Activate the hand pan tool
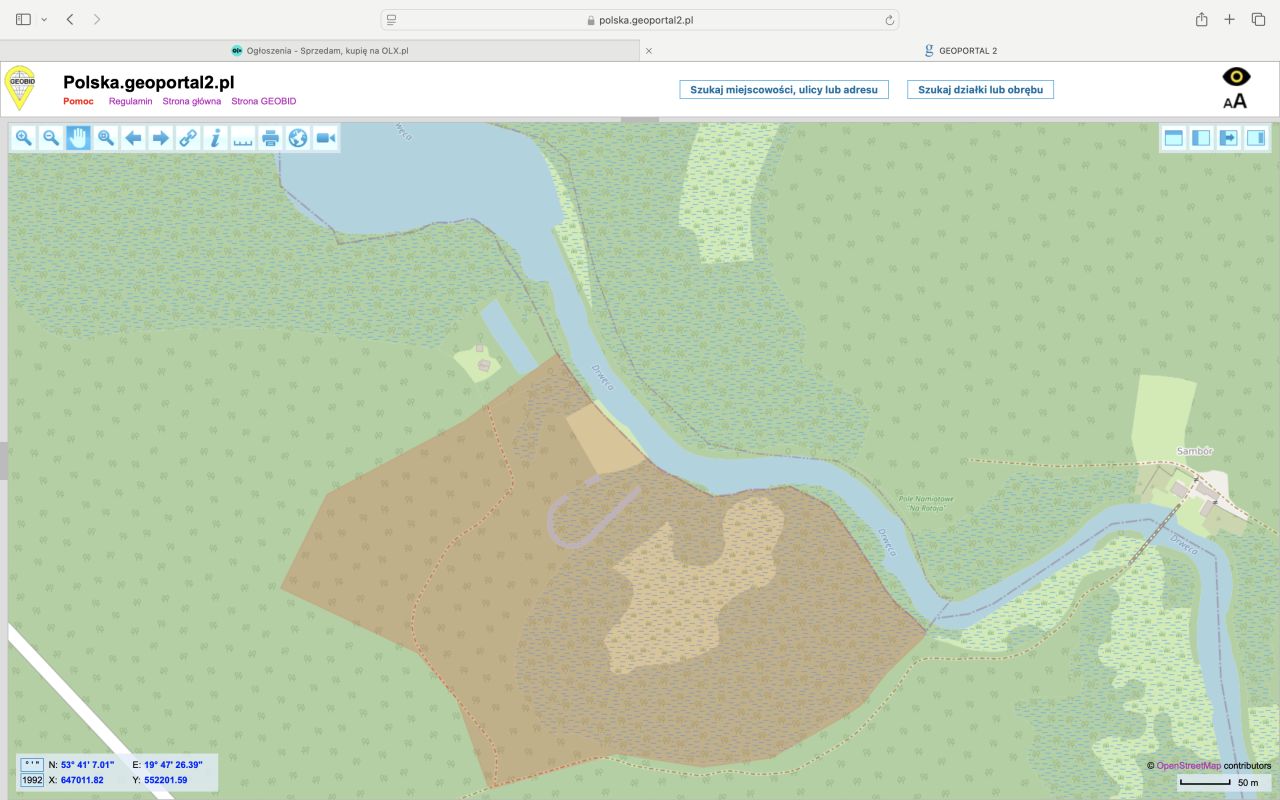 [78, 138]
